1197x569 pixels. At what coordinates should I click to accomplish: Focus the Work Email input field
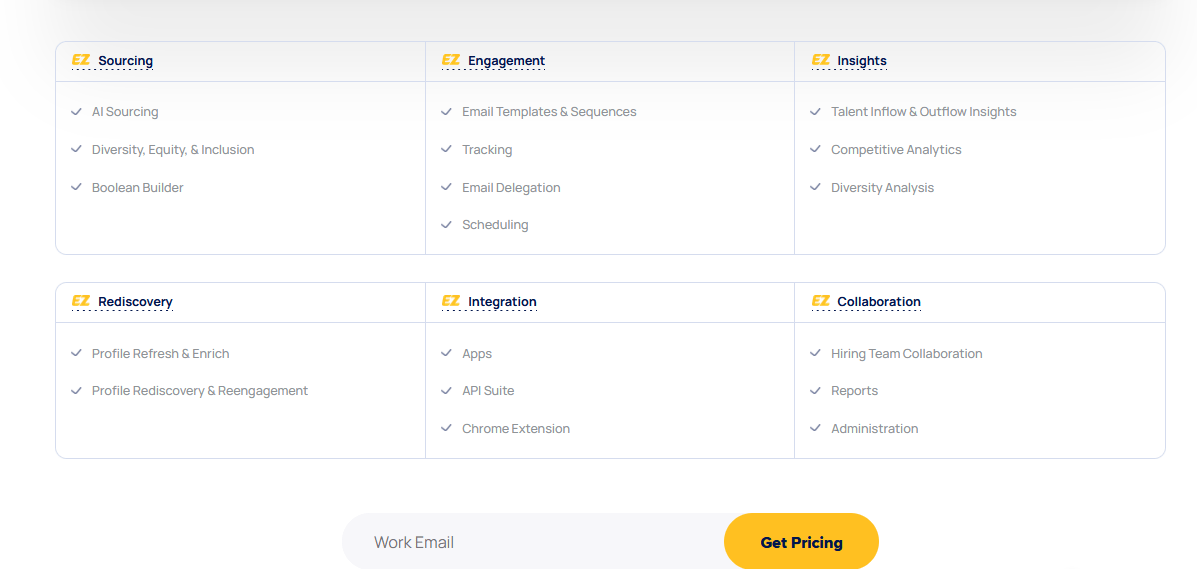pos(533,542)
